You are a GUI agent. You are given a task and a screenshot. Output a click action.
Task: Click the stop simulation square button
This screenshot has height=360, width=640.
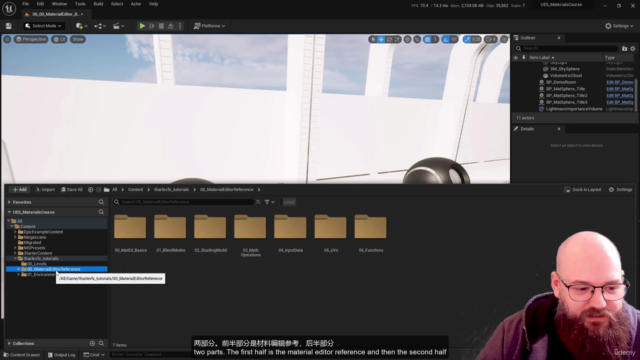(x=161, y=26)
